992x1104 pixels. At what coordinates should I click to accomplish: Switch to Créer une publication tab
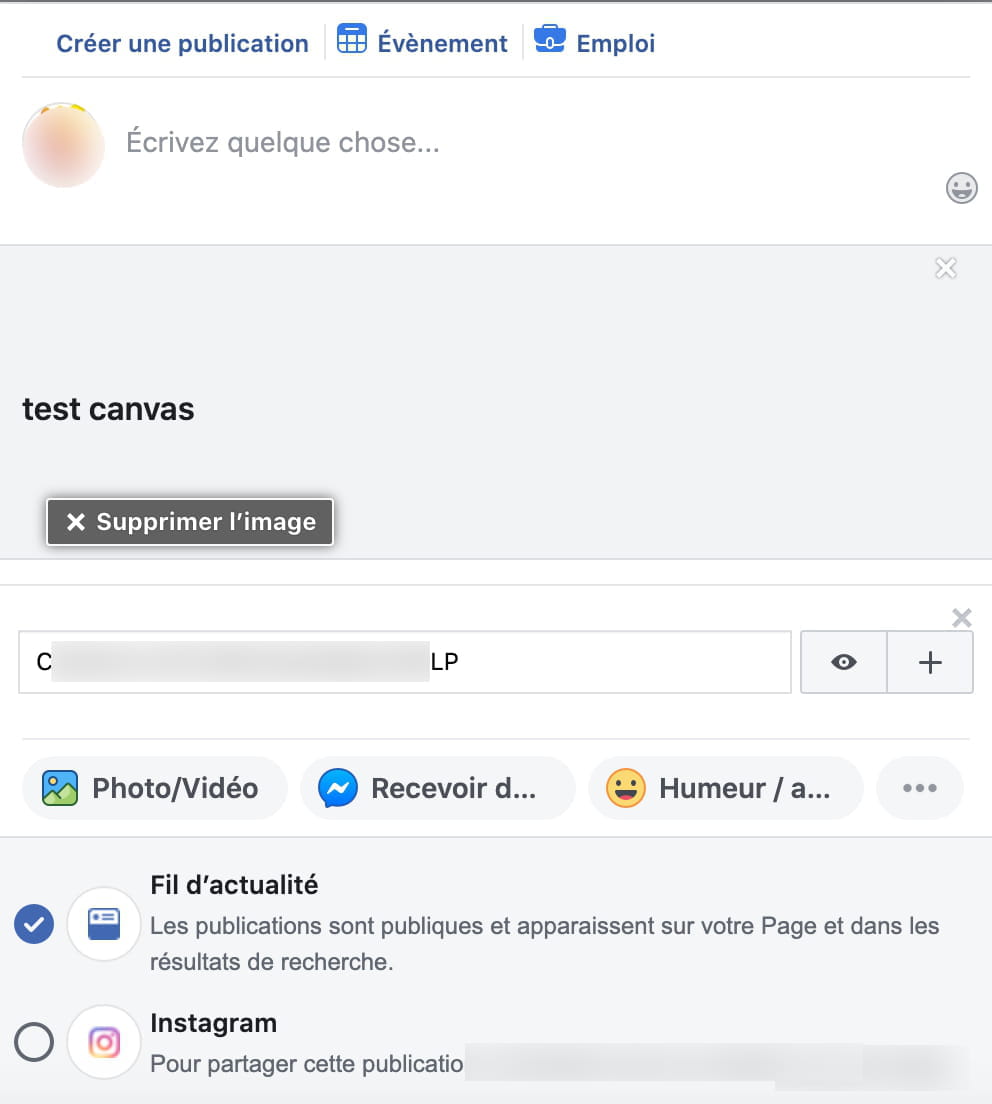[182, 43]
